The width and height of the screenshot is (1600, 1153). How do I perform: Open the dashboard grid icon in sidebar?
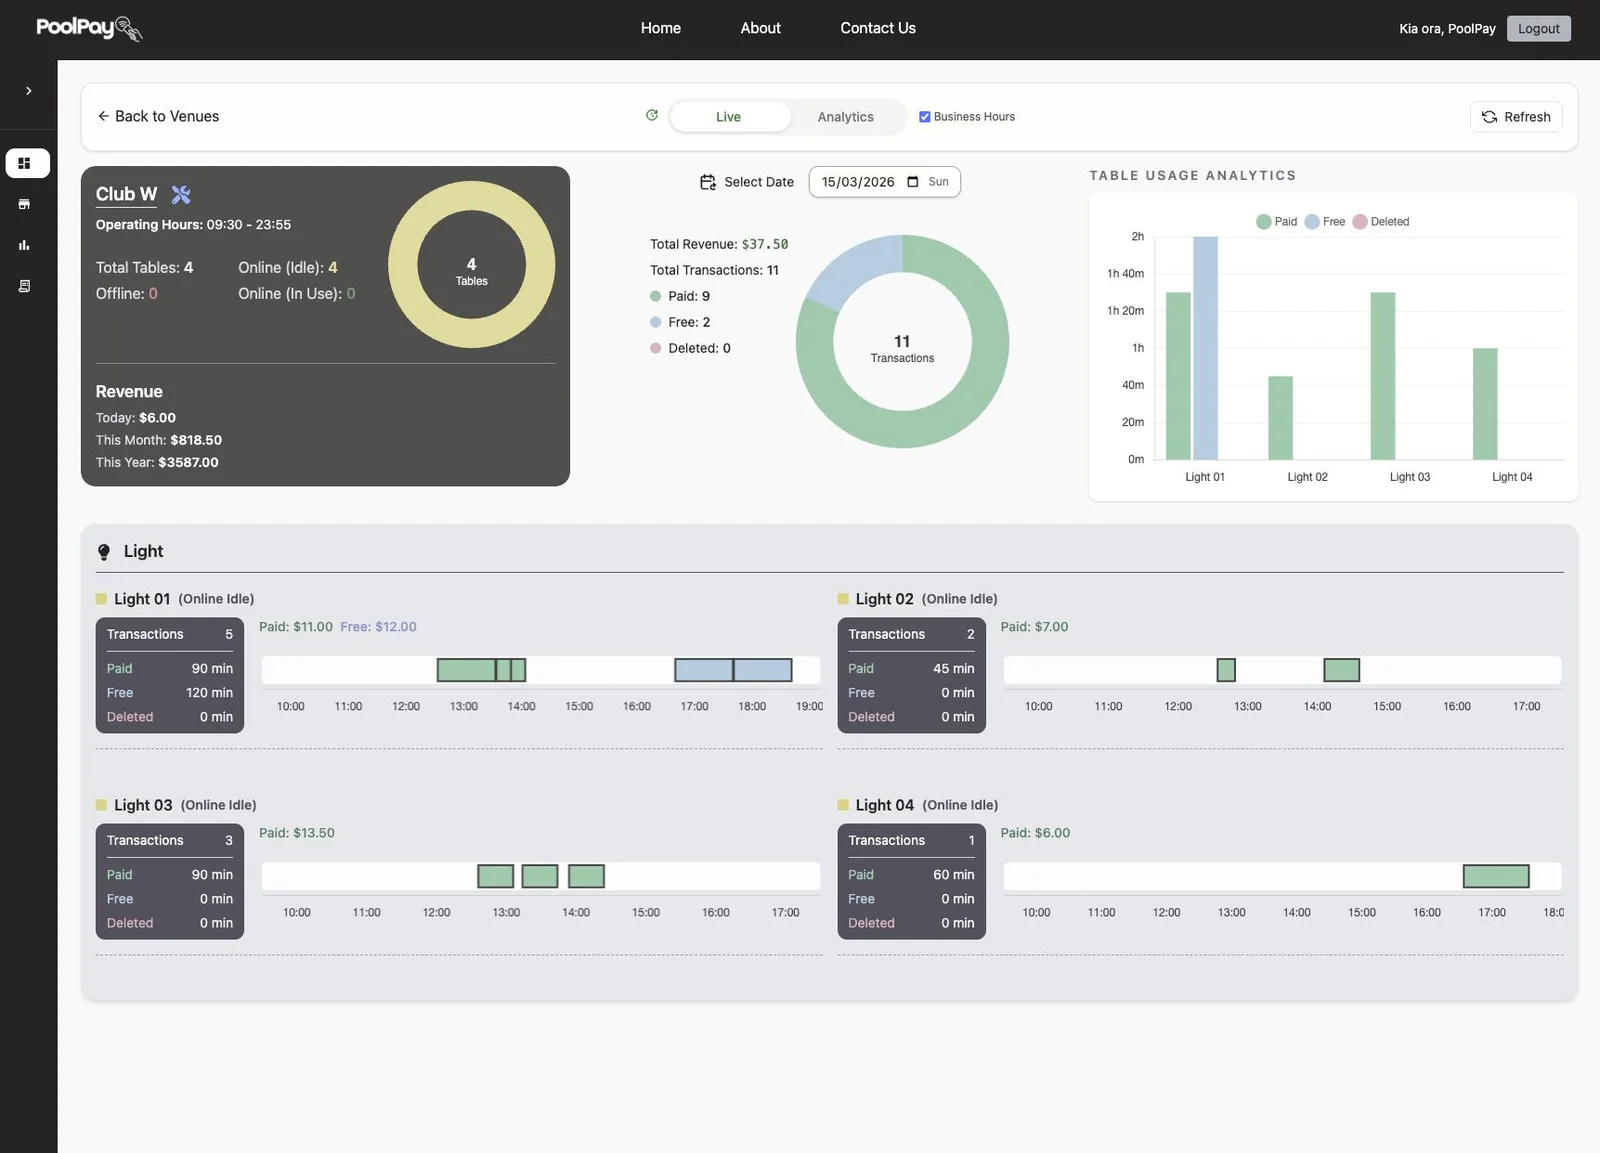coord(24,163)
